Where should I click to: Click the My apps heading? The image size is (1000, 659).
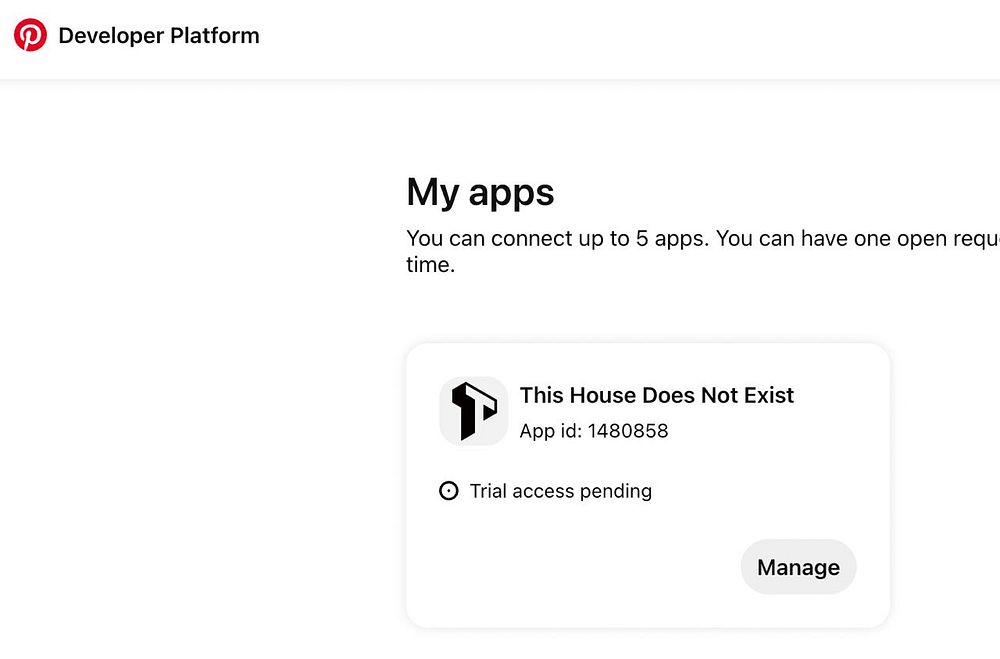(480, 192)
